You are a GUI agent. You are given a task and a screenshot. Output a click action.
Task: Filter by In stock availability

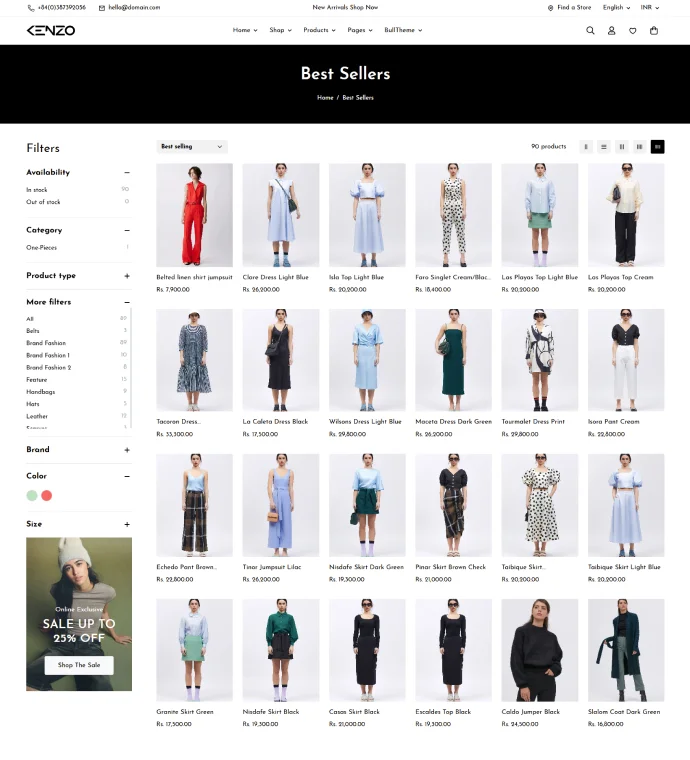[37, 190]
